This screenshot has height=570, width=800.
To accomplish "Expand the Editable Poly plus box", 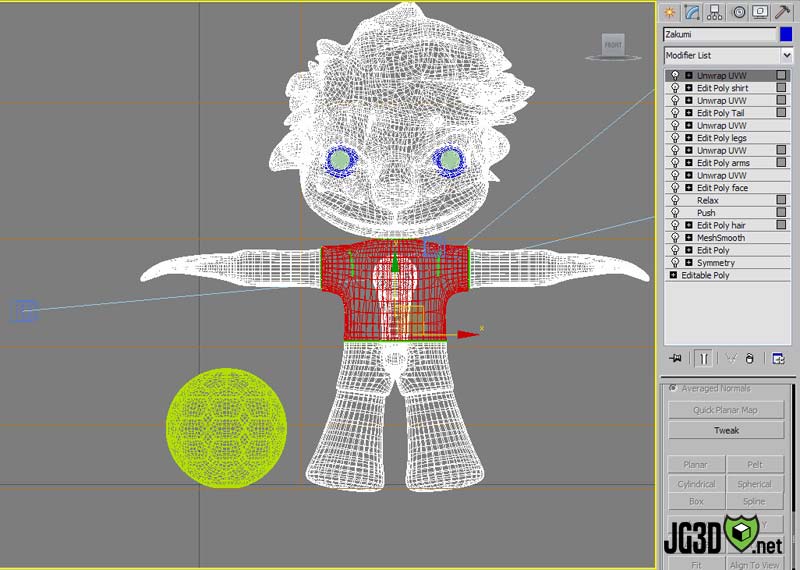I will (673, 275).
